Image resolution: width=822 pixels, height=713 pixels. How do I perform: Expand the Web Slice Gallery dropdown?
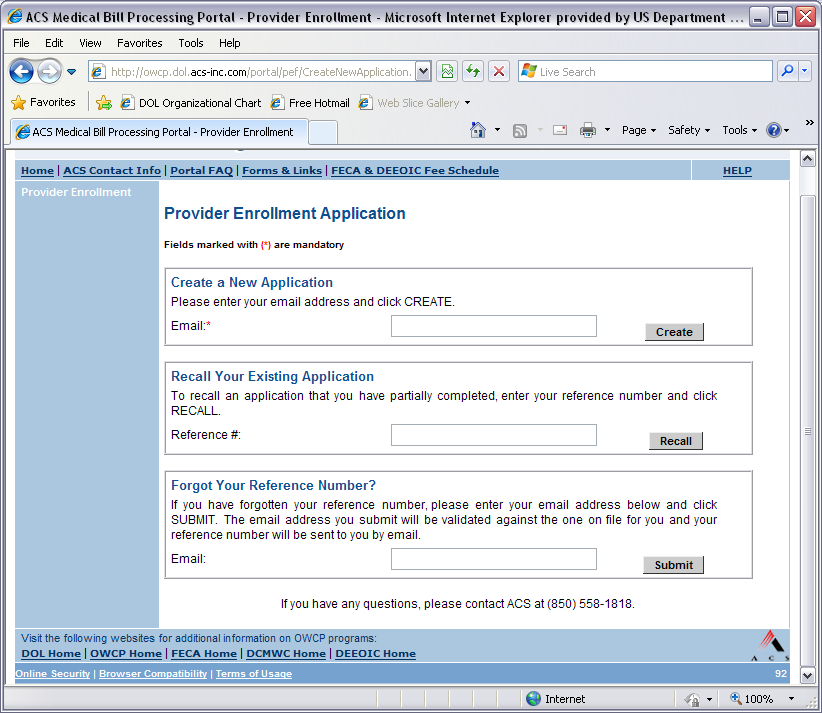467,103
